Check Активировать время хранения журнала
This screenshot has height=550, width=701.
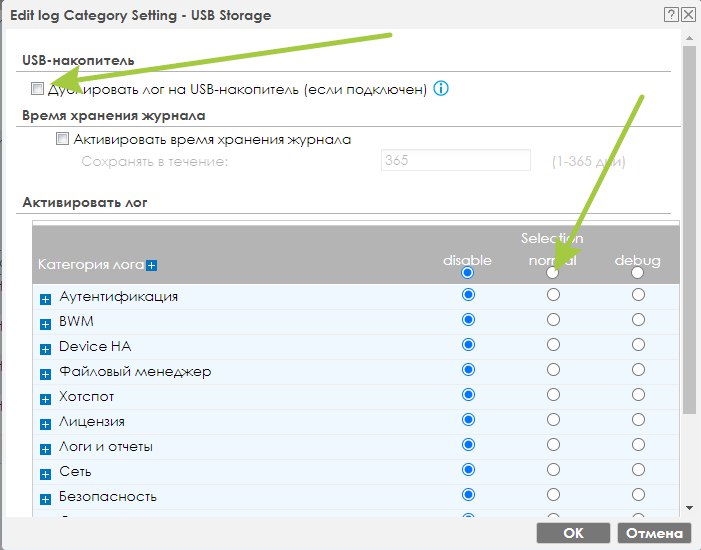(63, 139)
